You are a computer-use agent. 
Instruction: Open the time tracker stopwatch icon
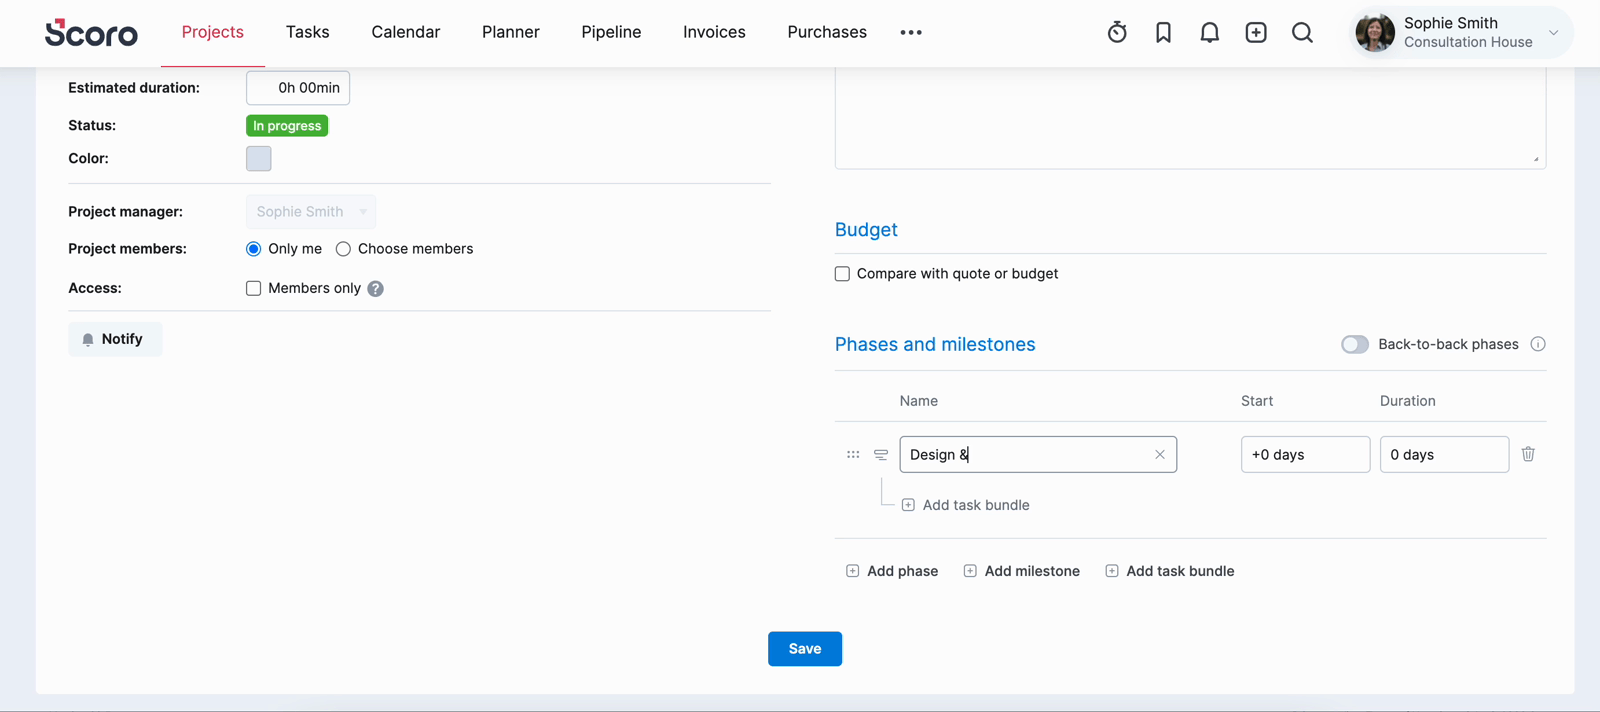point(1117,32)
